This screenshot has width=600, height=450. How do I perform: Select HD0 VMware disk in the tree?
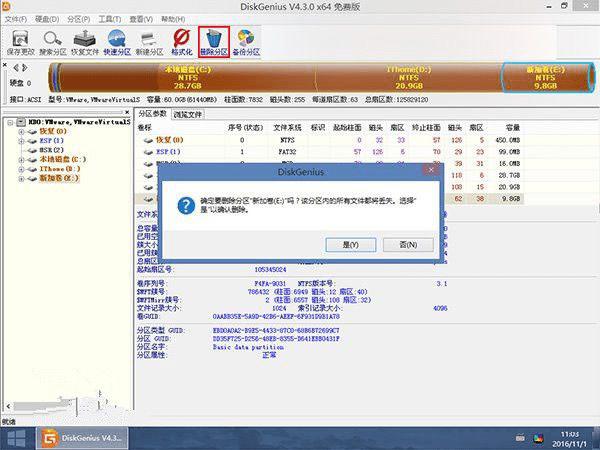pos(80,122)
